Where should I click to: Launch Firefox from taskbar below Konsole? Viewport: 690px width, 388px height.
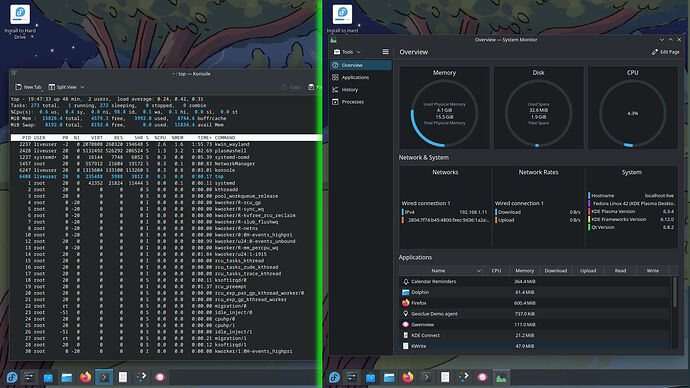[x=85, y=377]
